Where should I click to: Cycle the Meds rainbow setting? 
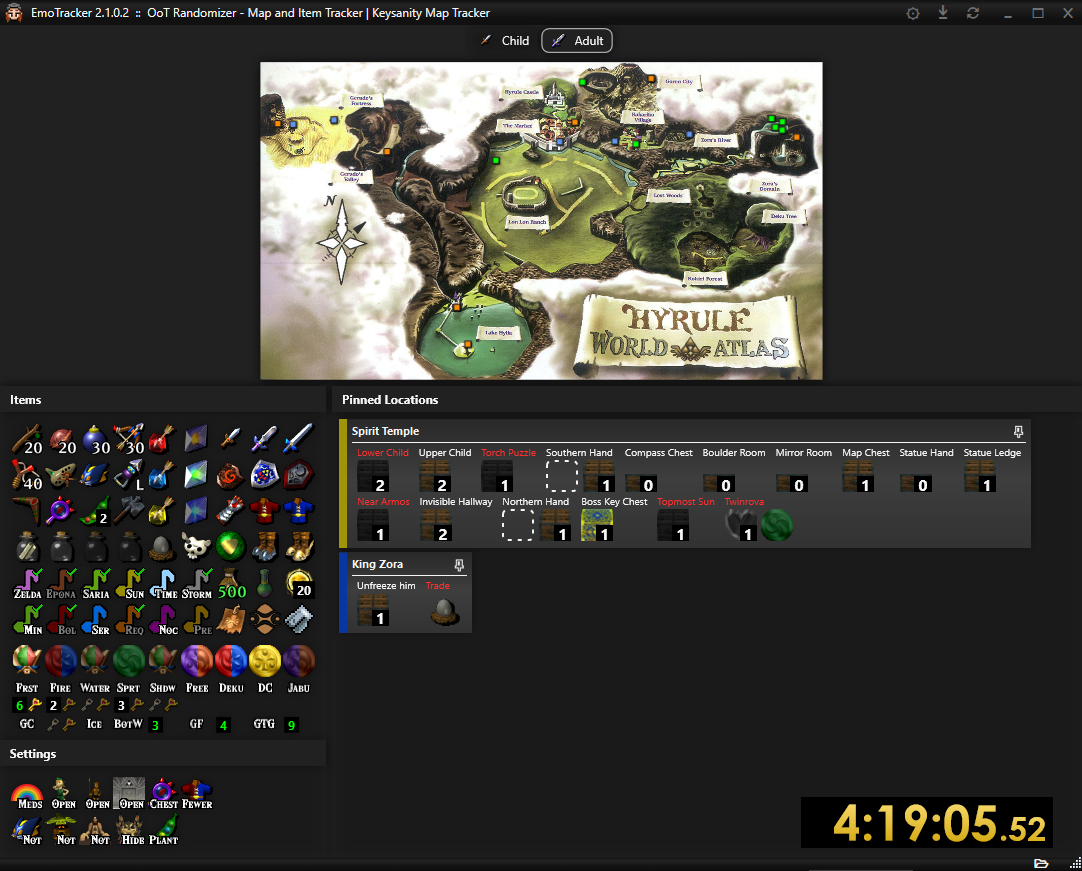point(27,795)
